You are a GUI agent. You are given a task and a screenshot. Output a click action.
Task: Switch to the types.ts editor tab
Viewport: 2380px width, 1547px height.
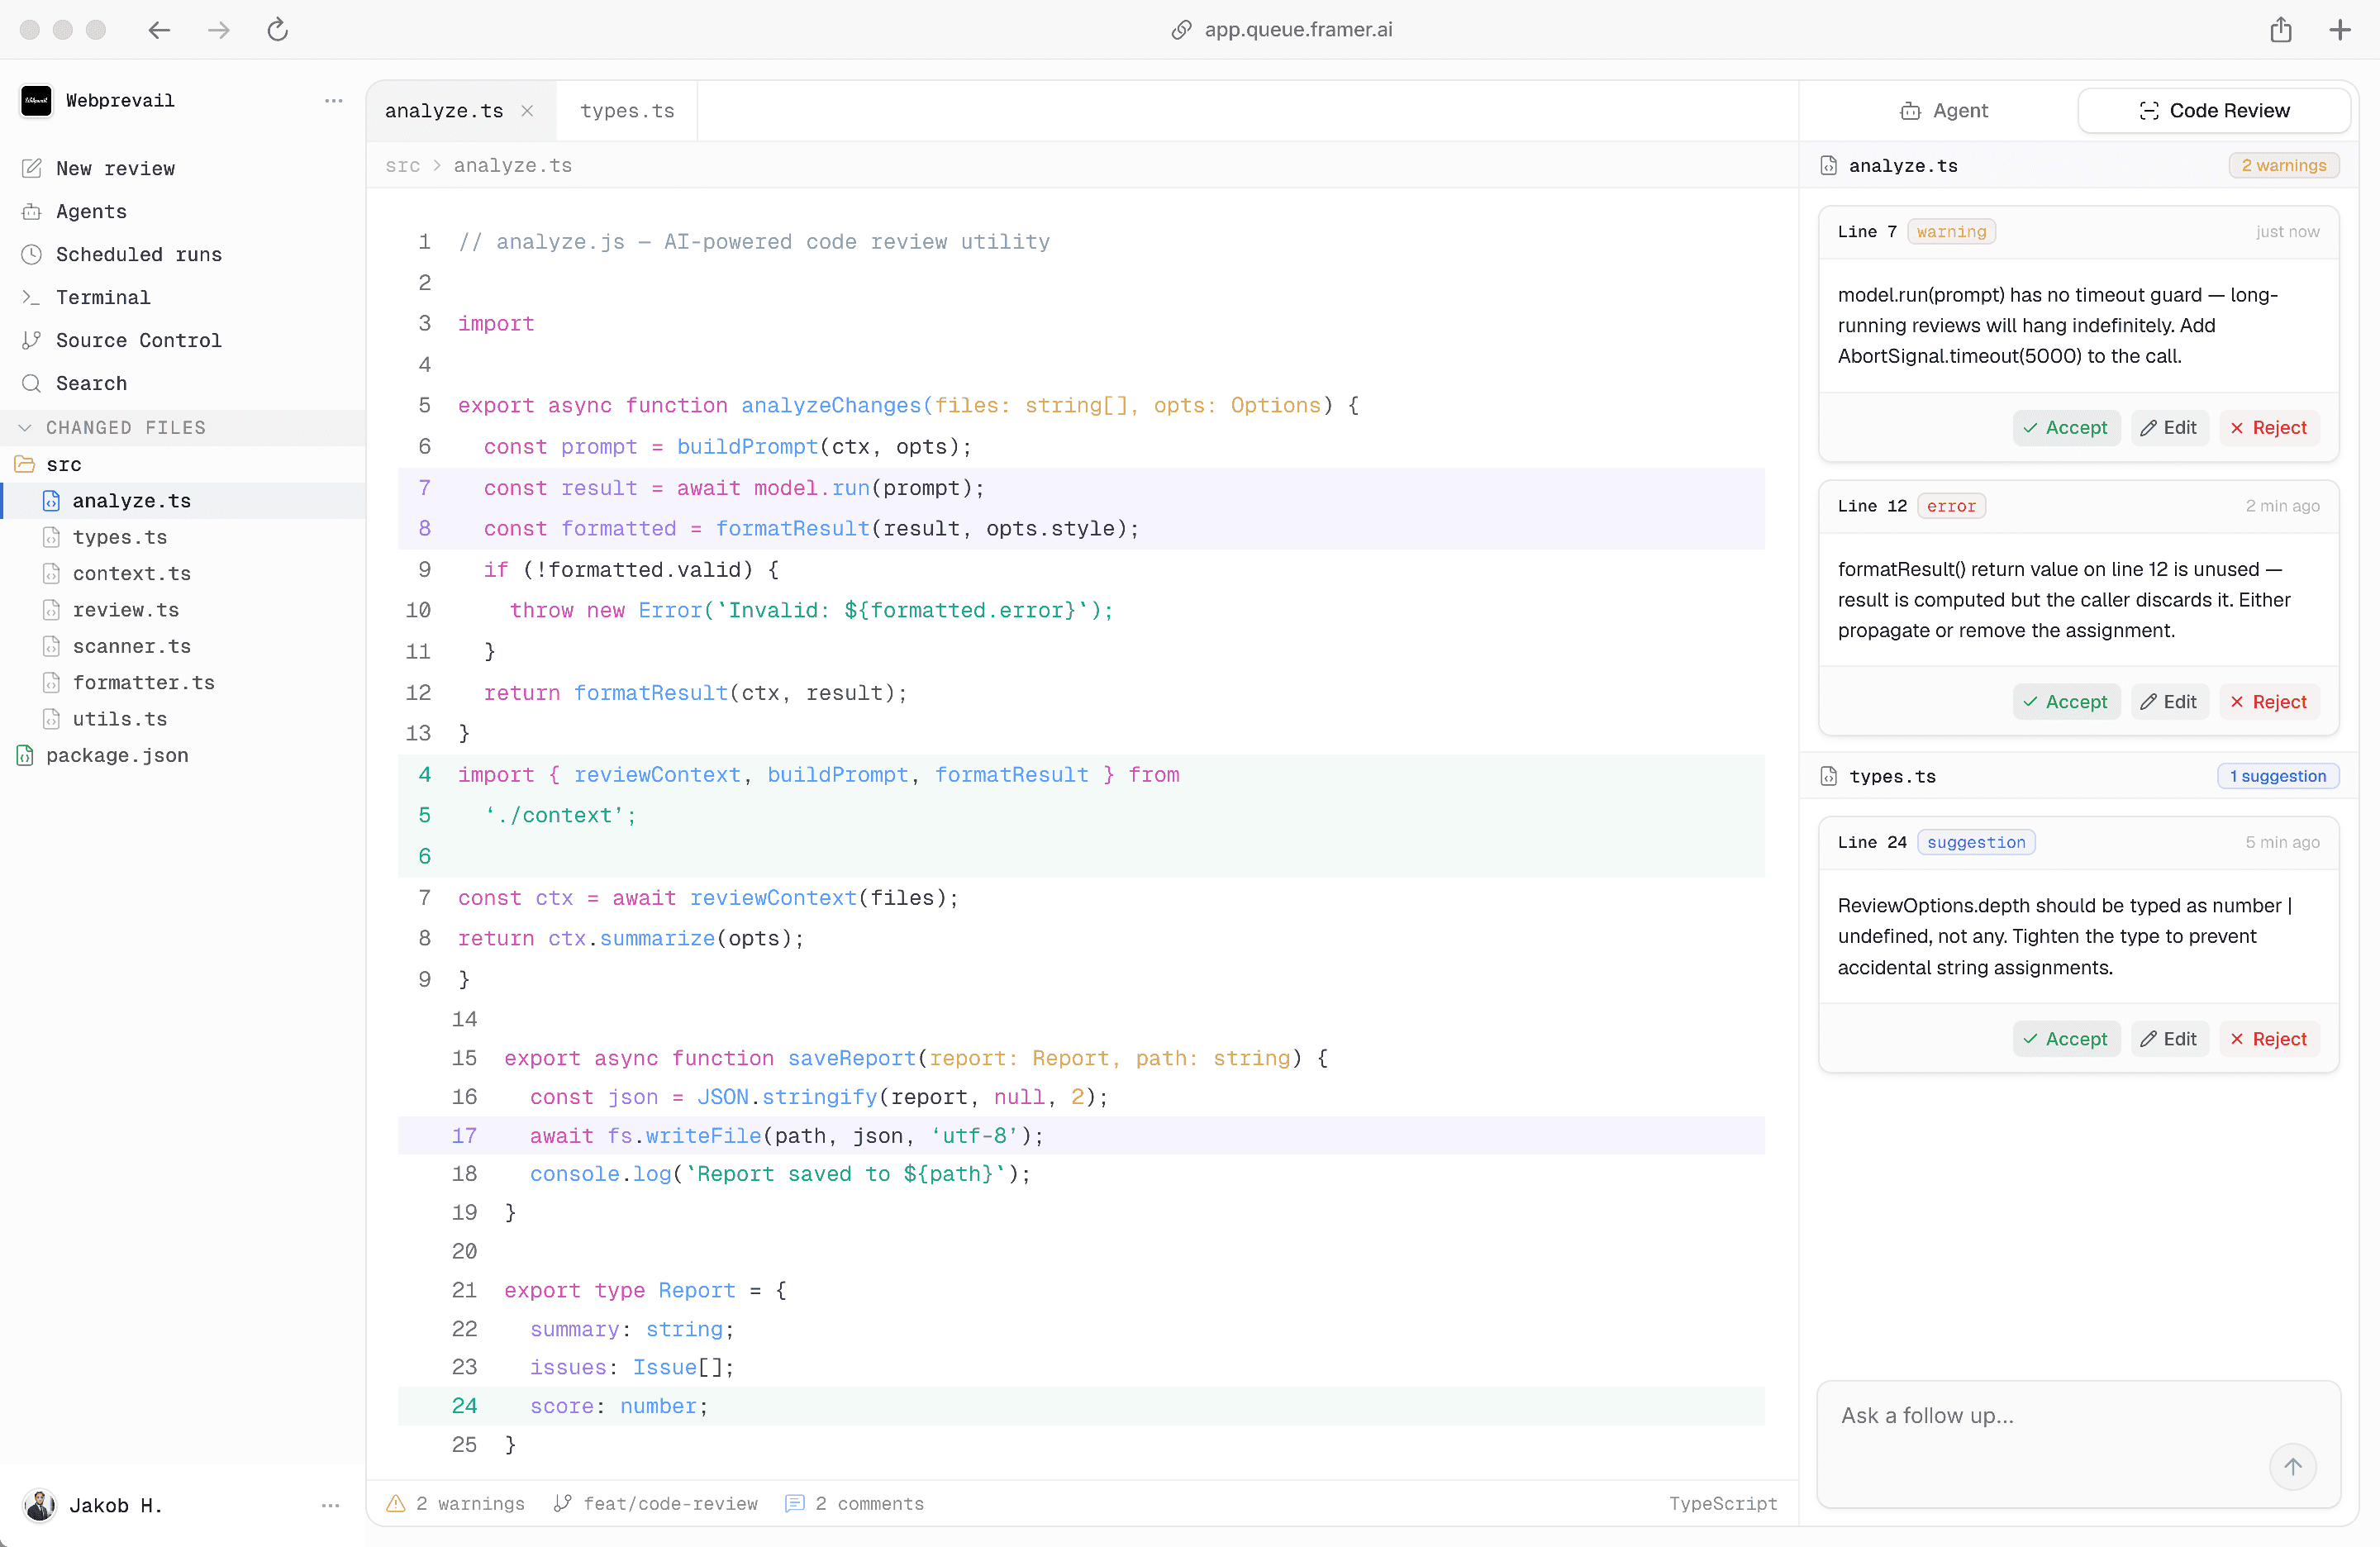[x=627, y=111]
